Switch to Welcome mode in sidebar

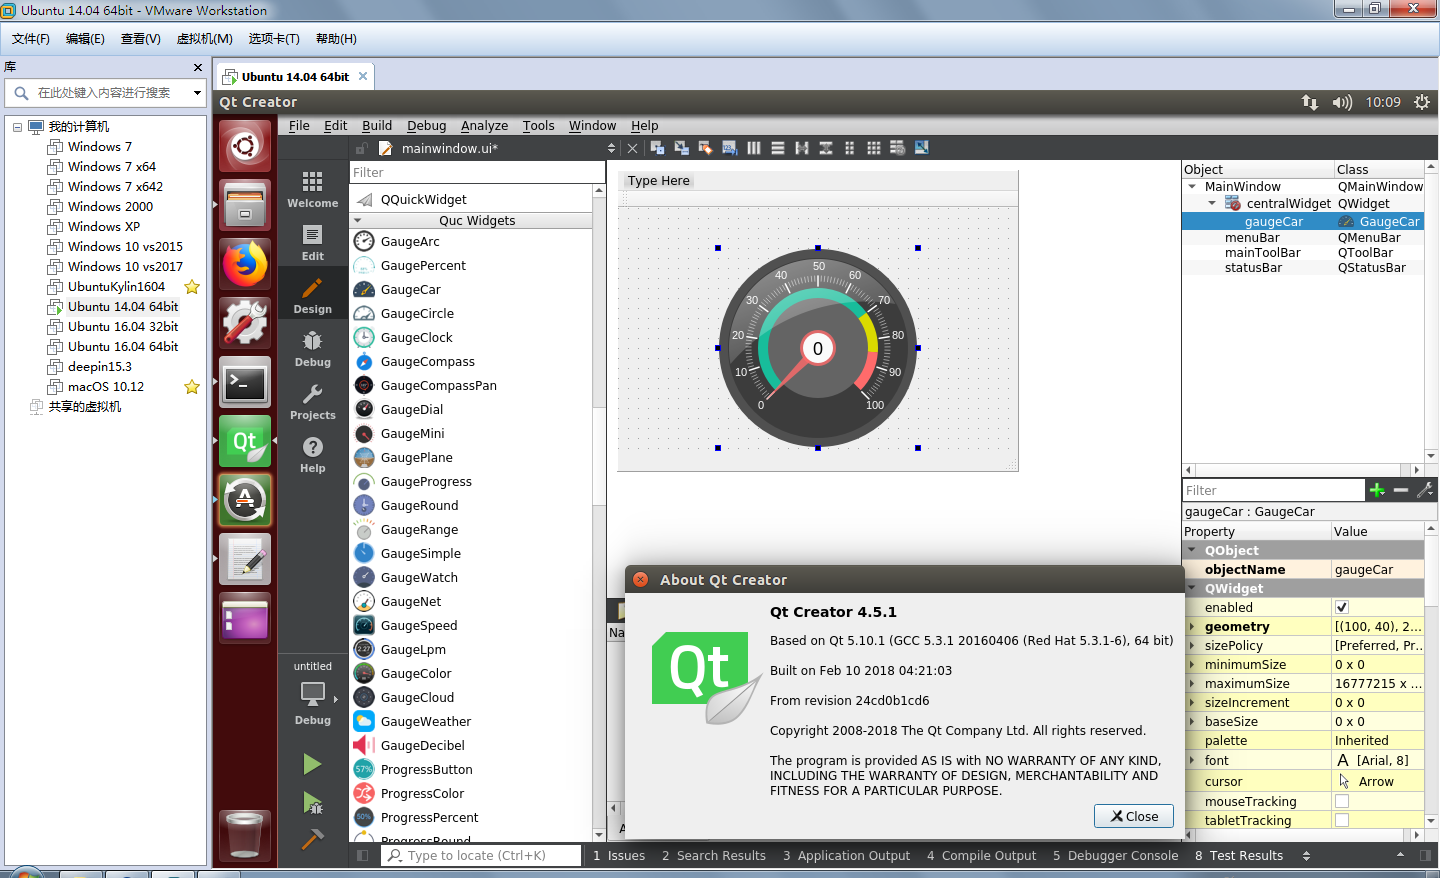pos(313,189)
